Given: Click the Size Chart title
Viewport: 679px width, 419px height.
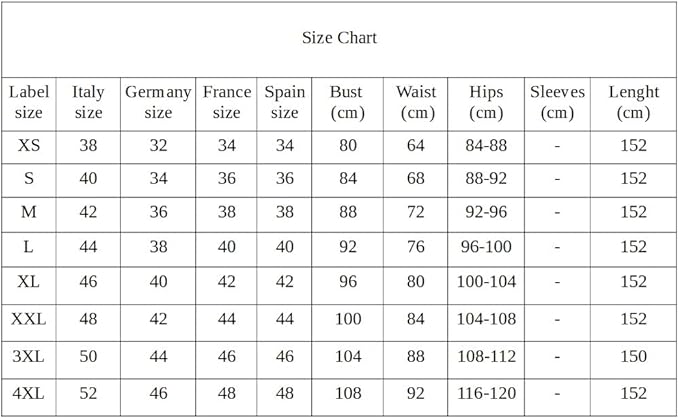Looking at the screenshot, I should click(339, 38).
